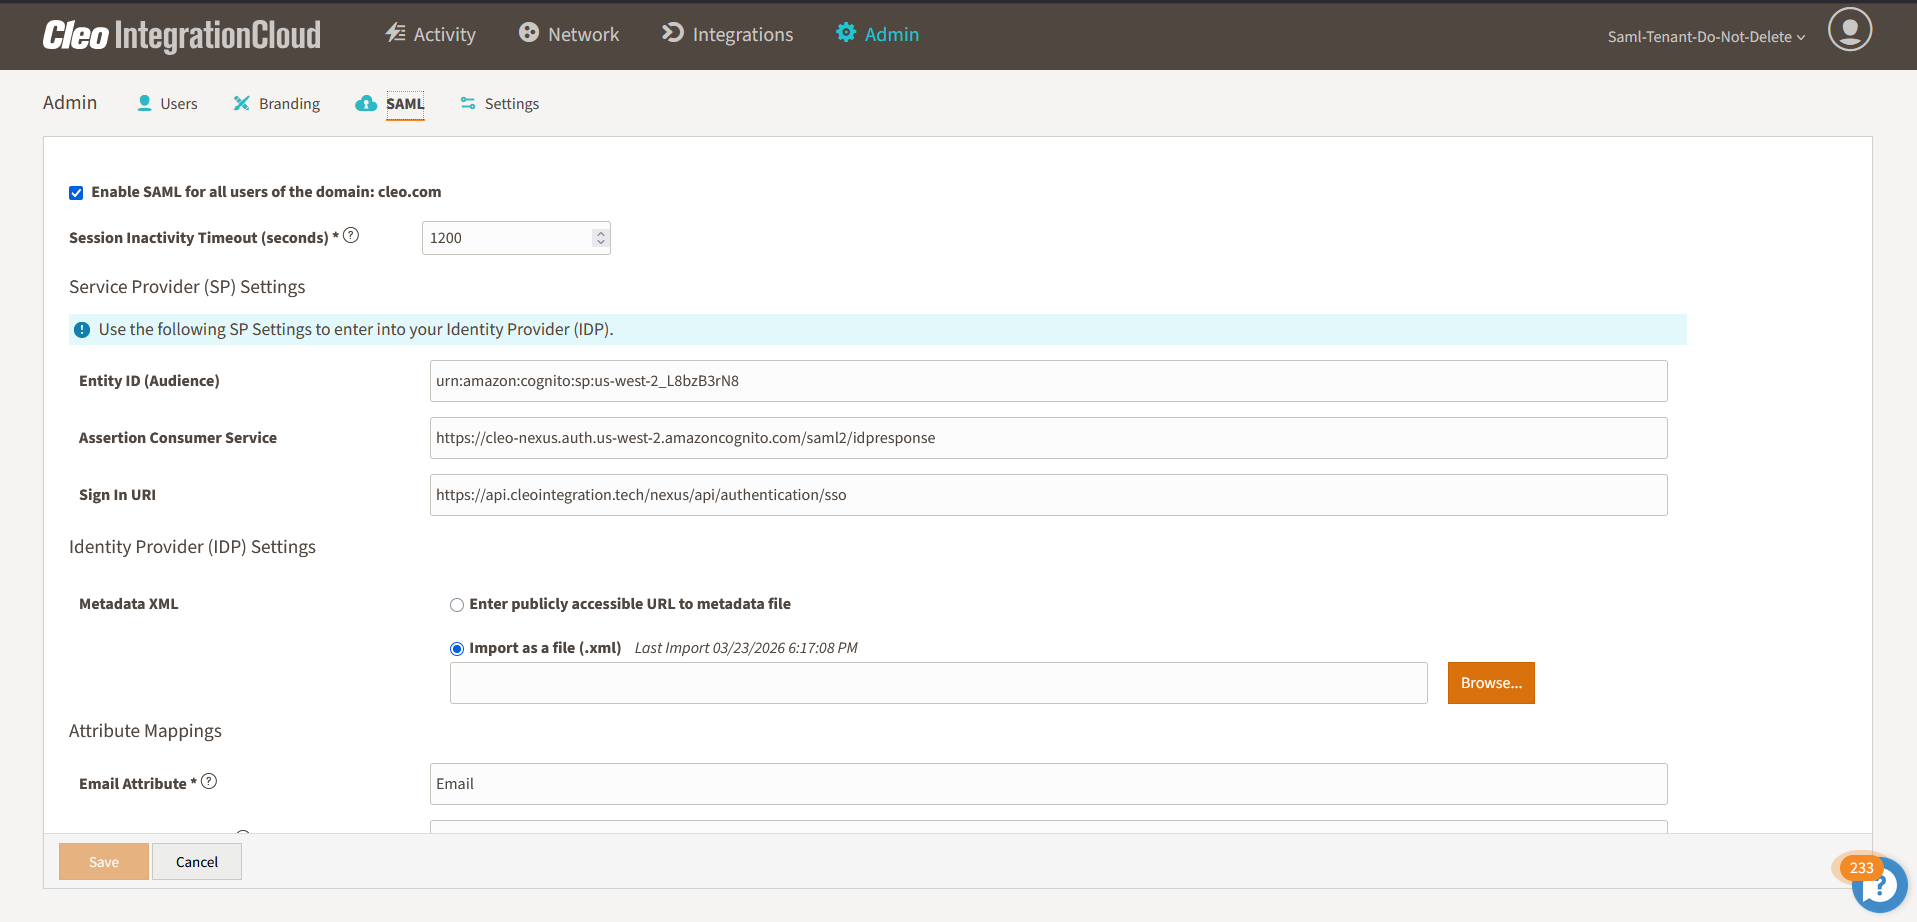Click the Cancel button
This screenshot has height=922, width=1917.
point(197,862)
